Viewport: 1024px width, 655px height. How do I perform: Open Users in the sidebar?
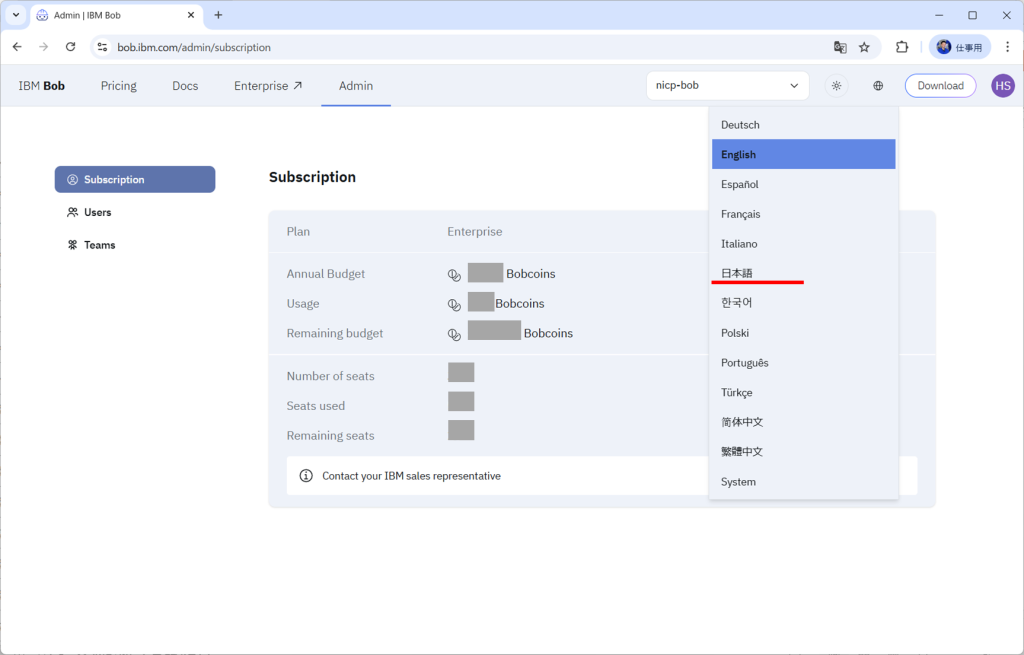(x=89, y=212)
